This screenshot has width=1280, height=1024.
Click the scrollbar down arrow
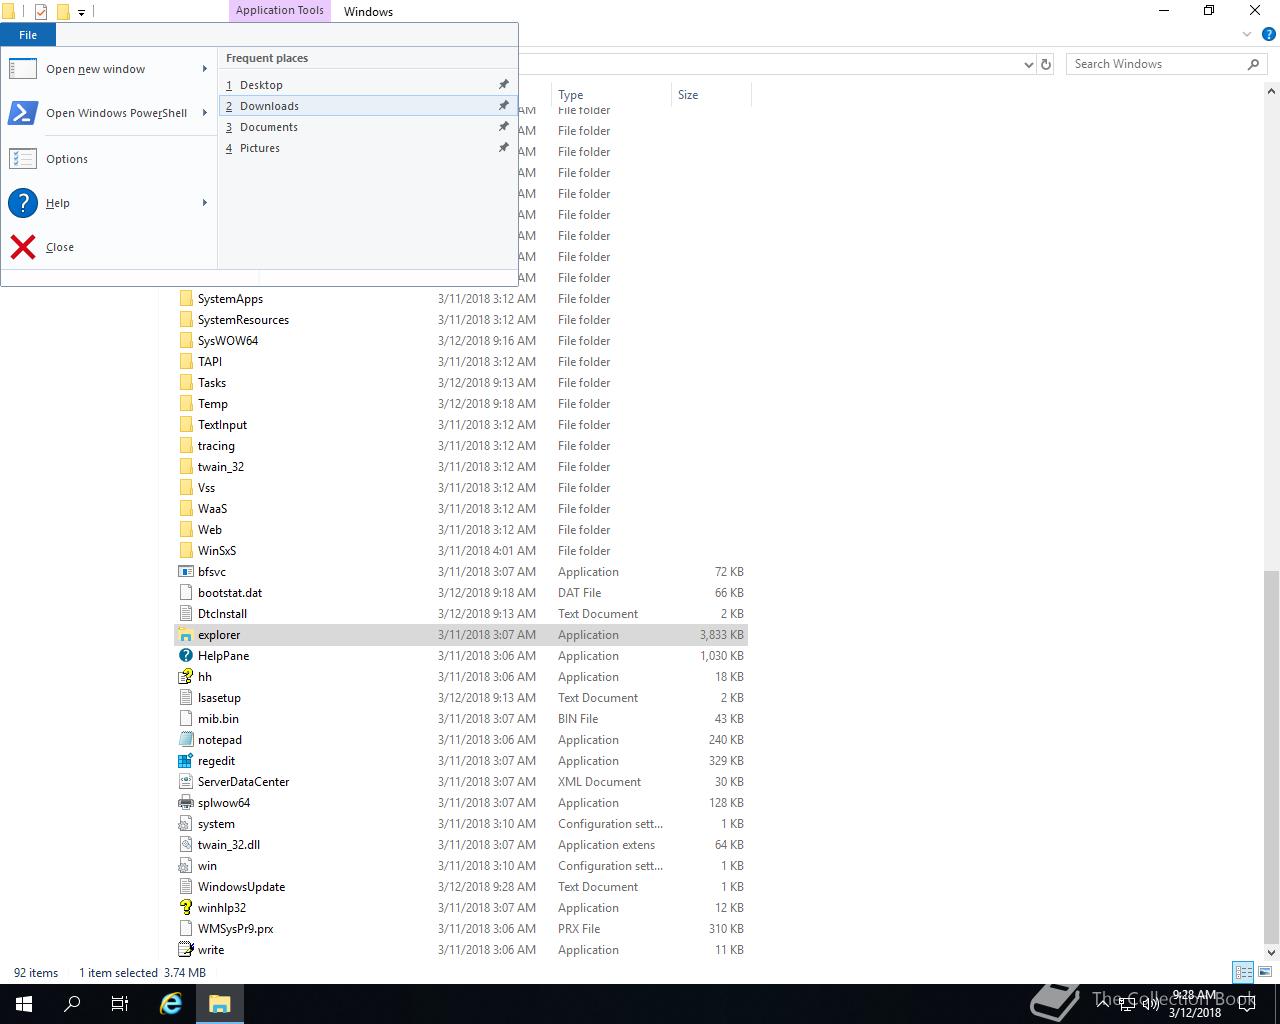(1272, 953)
